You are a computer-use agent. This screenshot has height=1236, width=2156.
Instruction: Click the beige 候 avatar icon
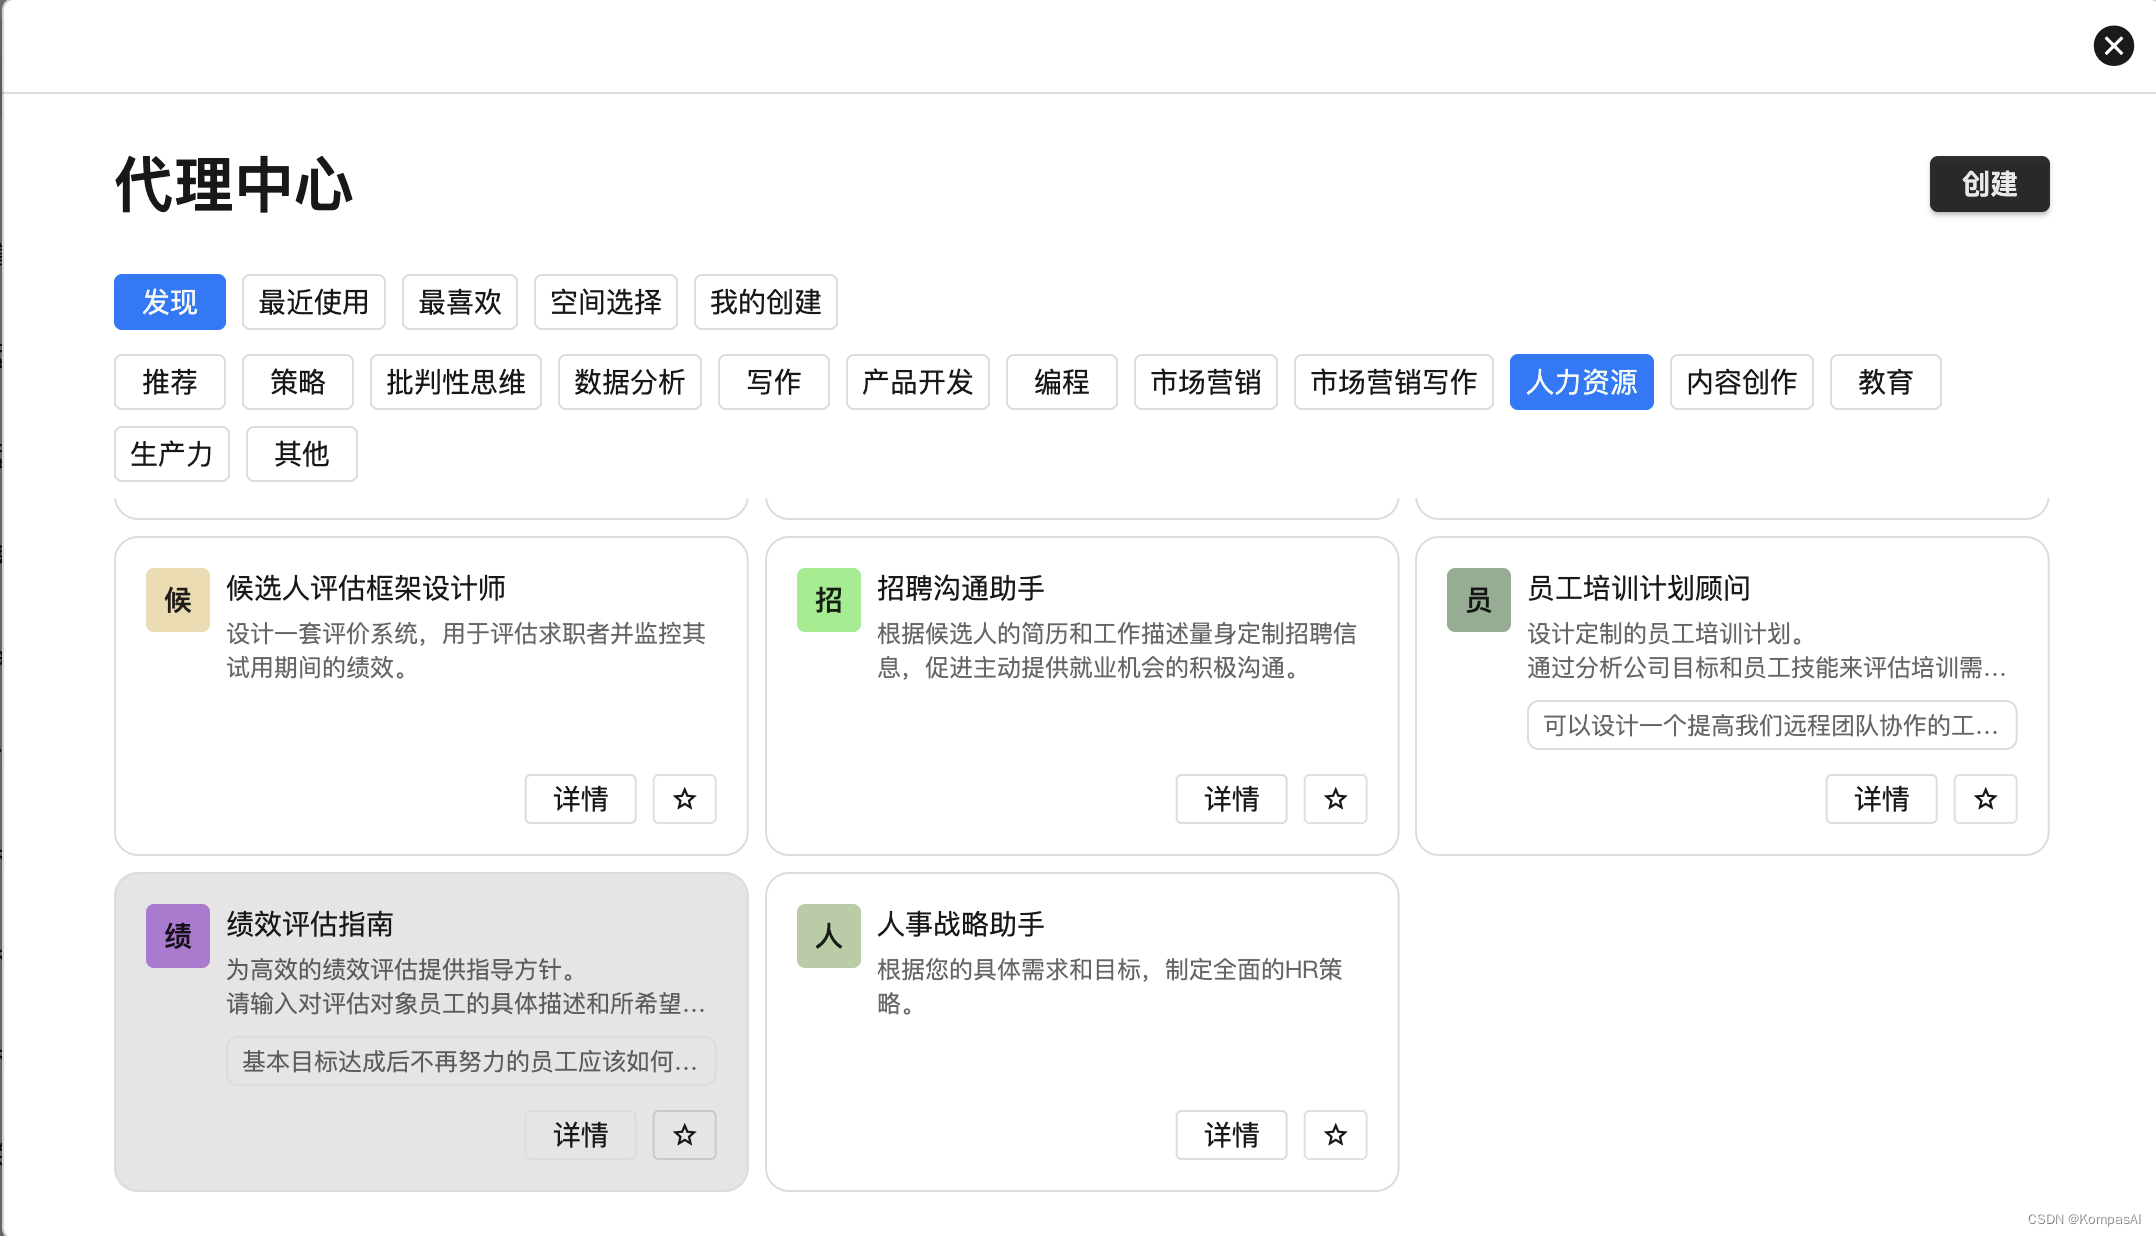click(x=178, y=600)
